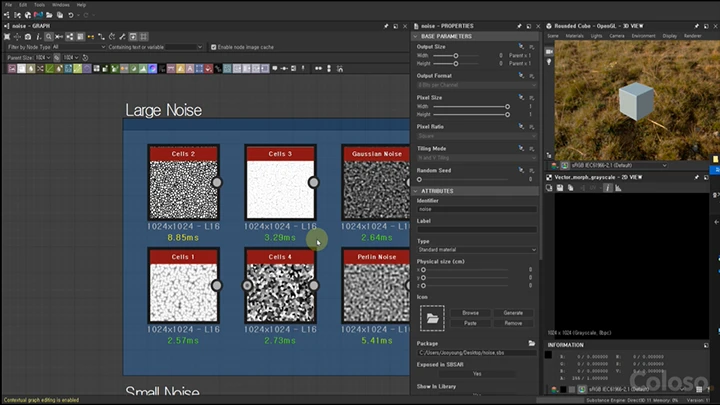This screenshot has width=720, height=405.
Task: Toggle the grayed grid display button in graph toolbar
Action: 143,37
